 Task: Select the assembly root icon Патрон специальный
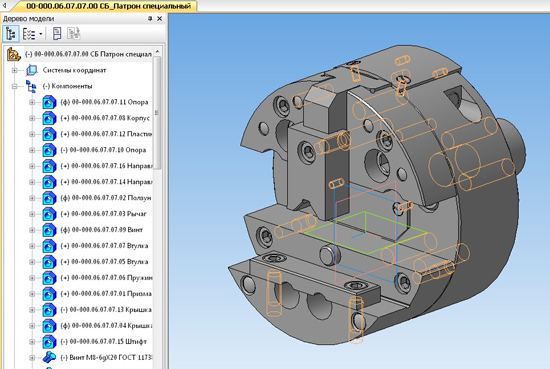coord(14,54)
